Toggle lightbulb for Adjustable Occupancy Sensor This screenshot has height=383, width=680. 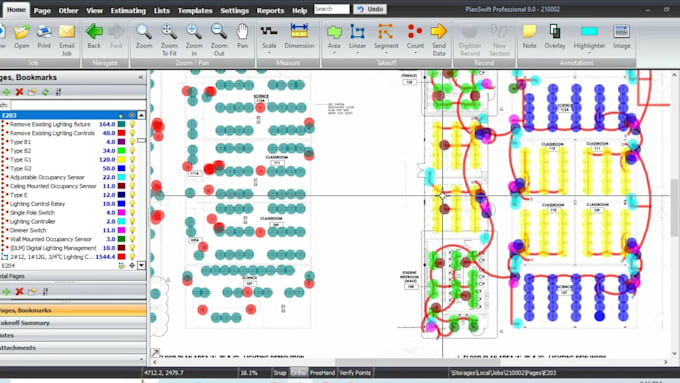coord(132,177)
